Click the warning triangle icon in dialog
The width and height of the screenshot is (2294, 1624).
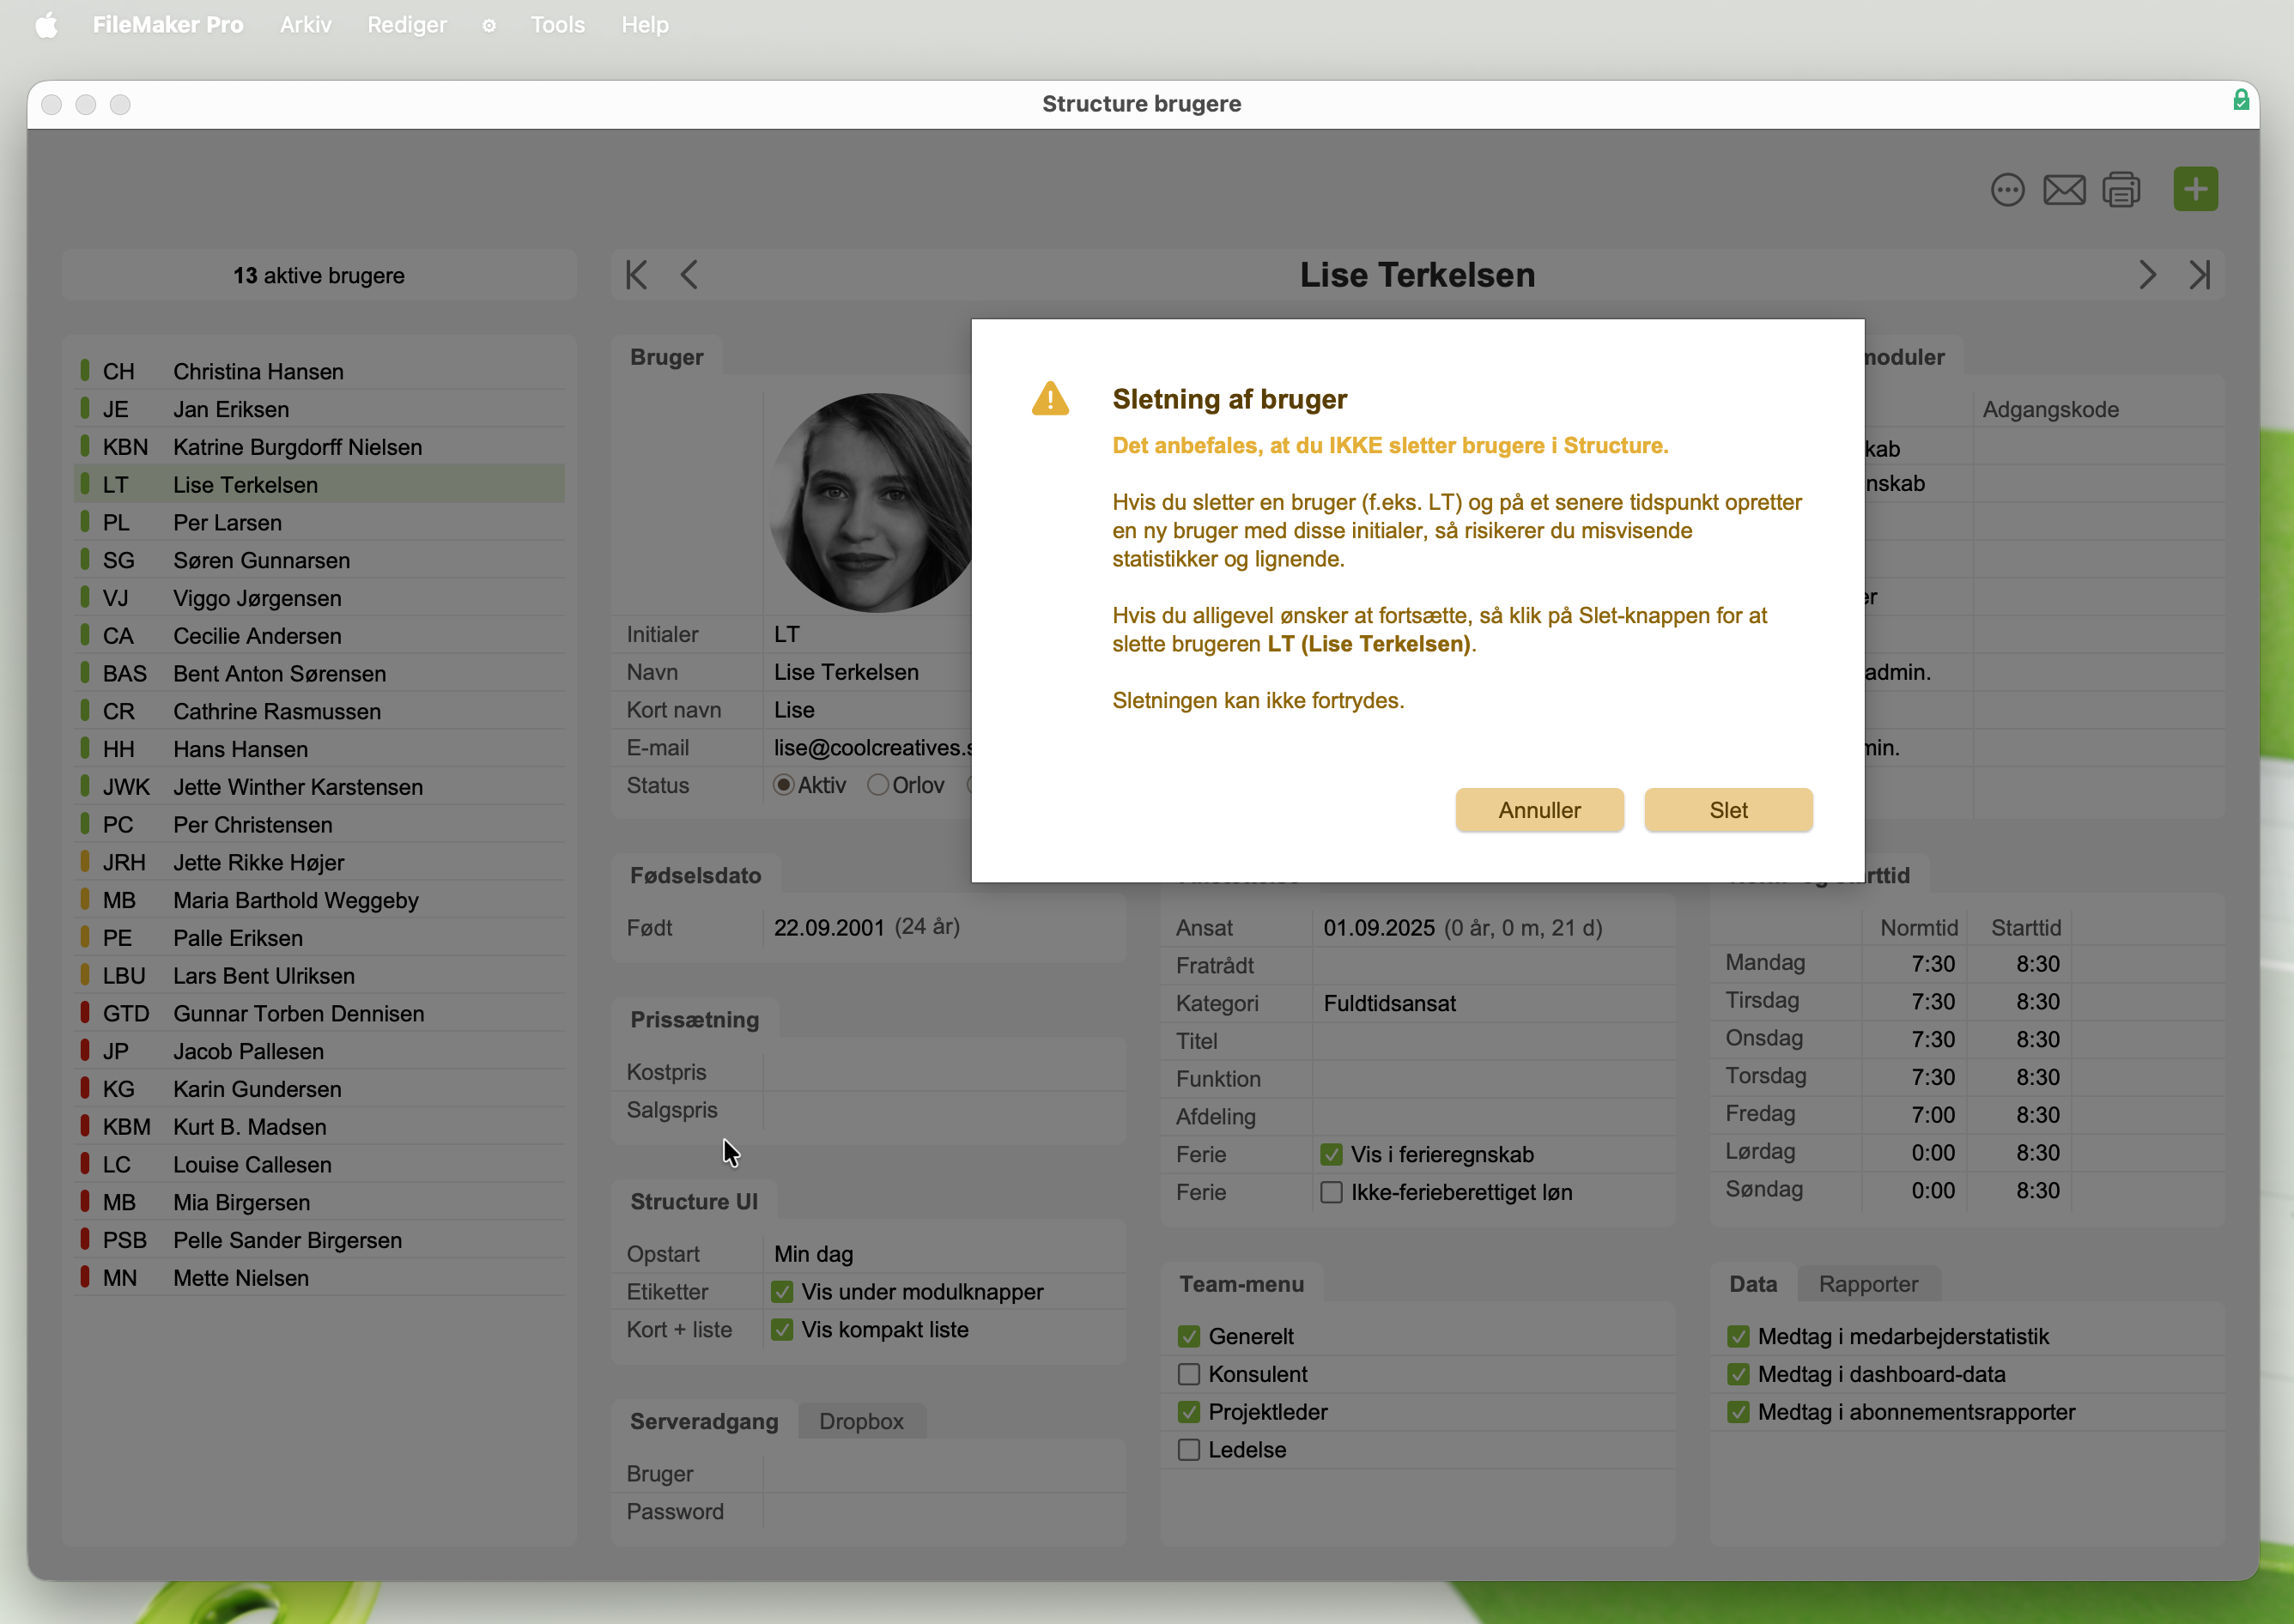click(x=1050, y=399)
